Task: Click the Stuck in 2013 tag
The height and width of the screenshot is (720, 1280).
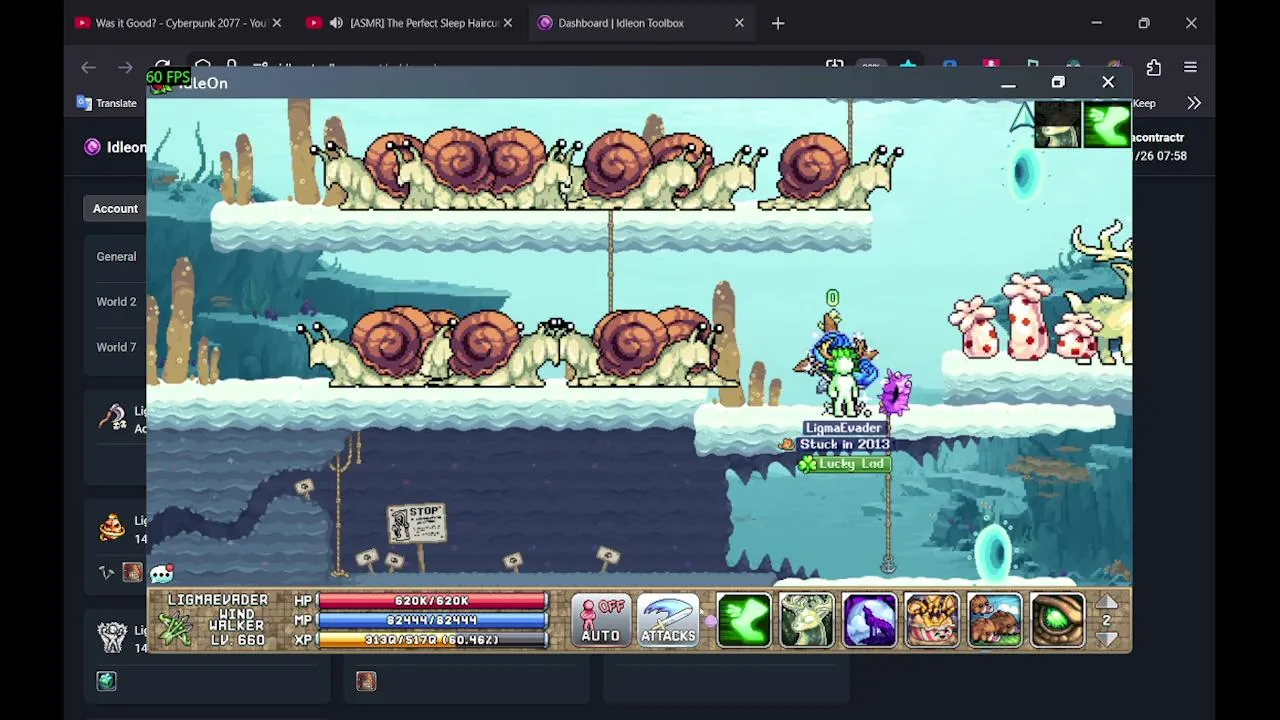Action: (844, 445)
